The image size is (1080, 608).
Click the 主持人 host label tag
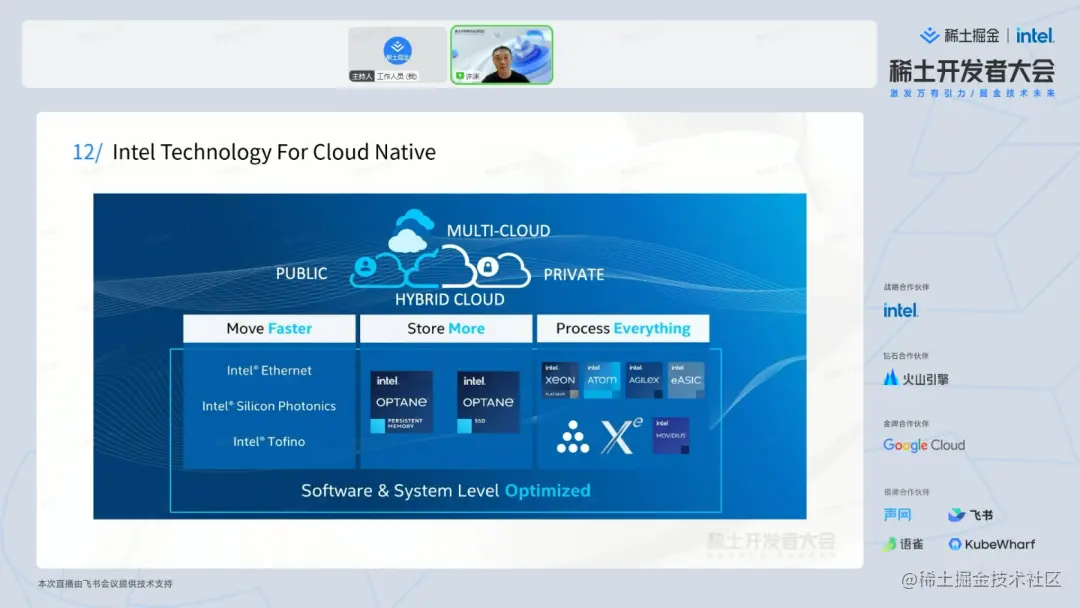coord(362,76)
